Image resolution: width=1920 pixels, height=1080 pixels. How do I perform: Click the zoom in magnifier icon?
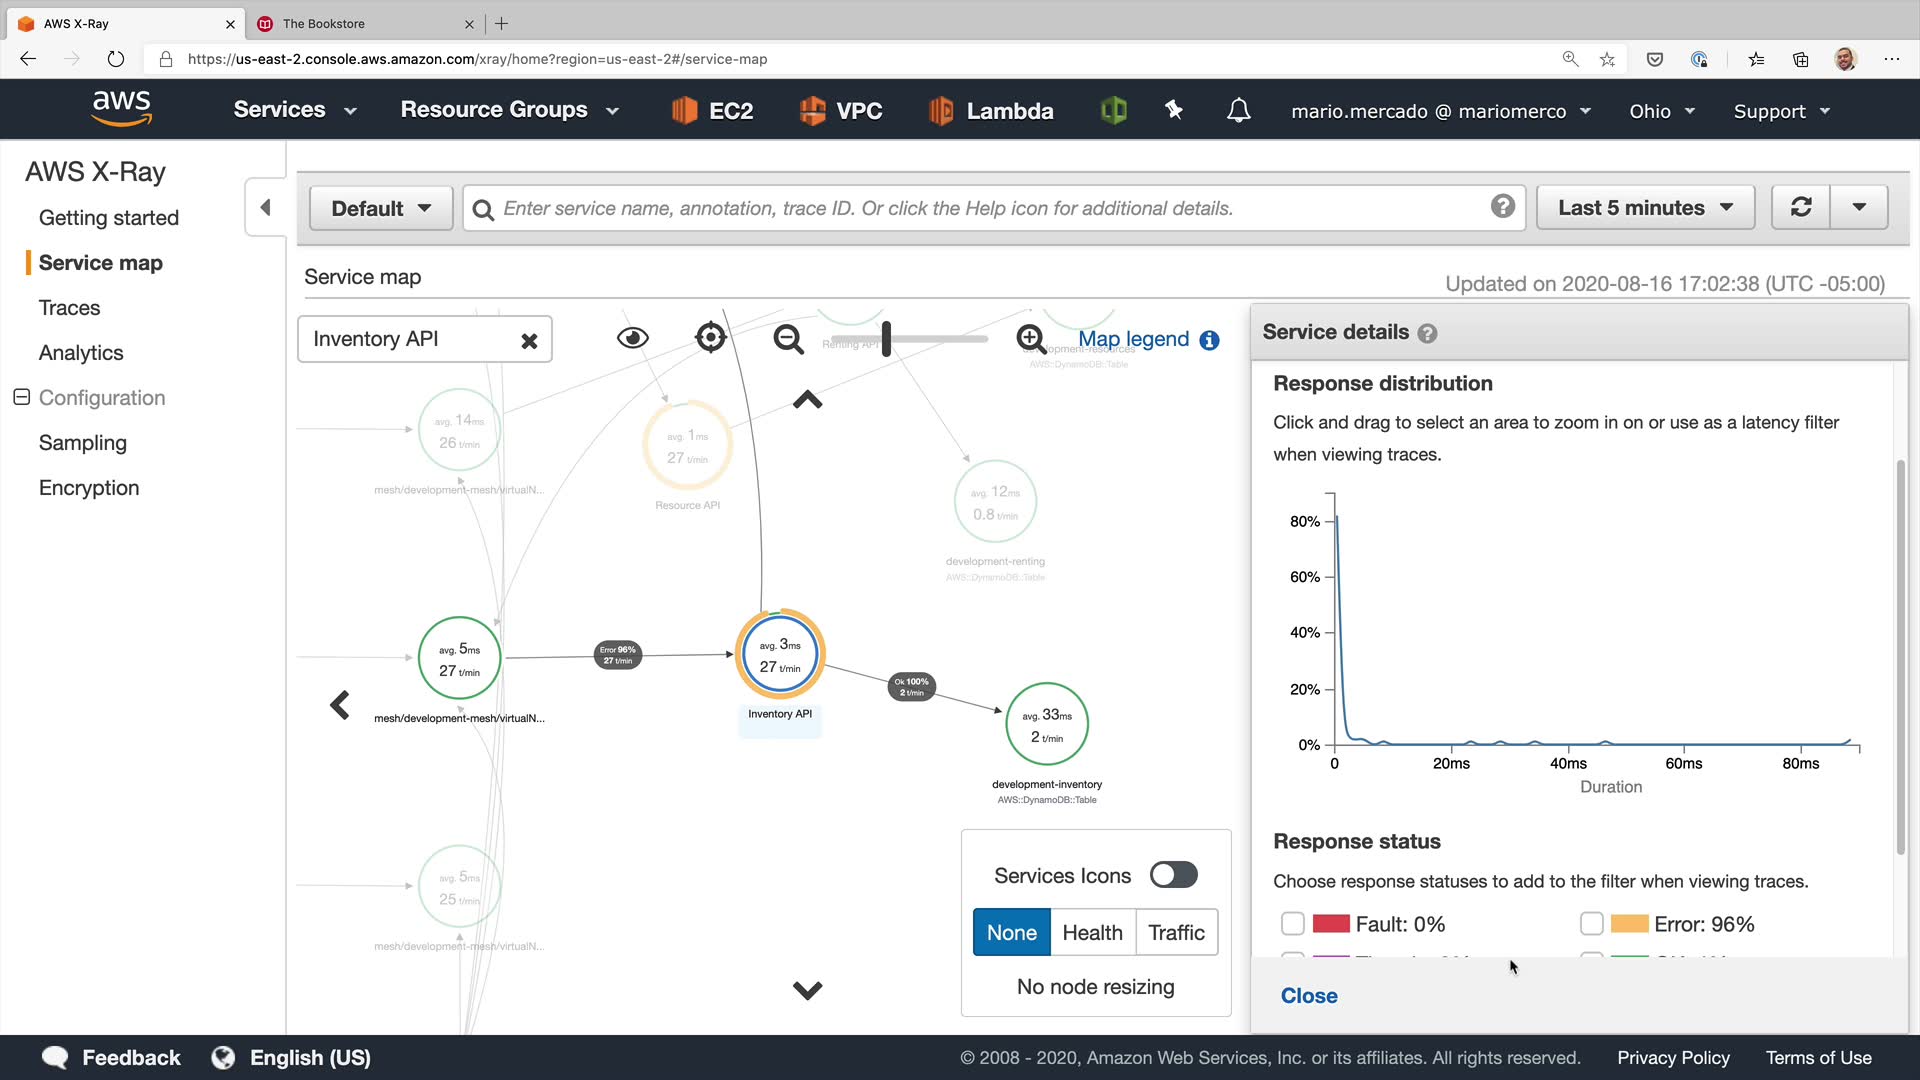tap(1031, 339)
